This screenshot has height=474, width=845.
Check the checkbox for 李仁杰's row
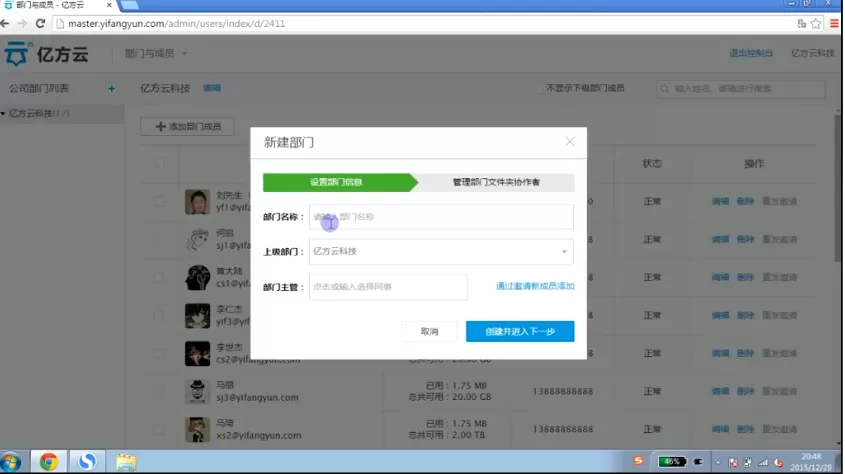[159, 316]
